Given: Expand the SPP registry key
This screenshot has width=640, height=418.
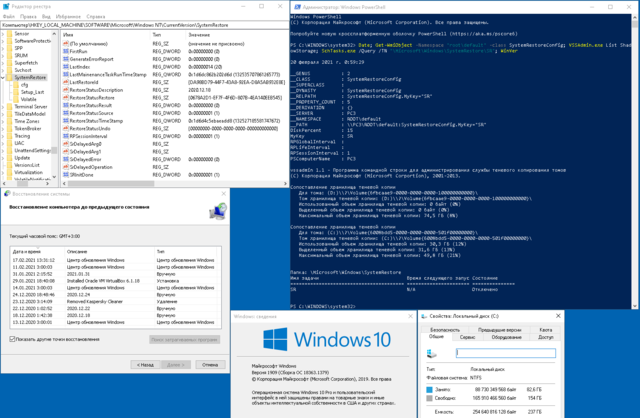Looking at the screenshot, I should [x=3, y=48].
